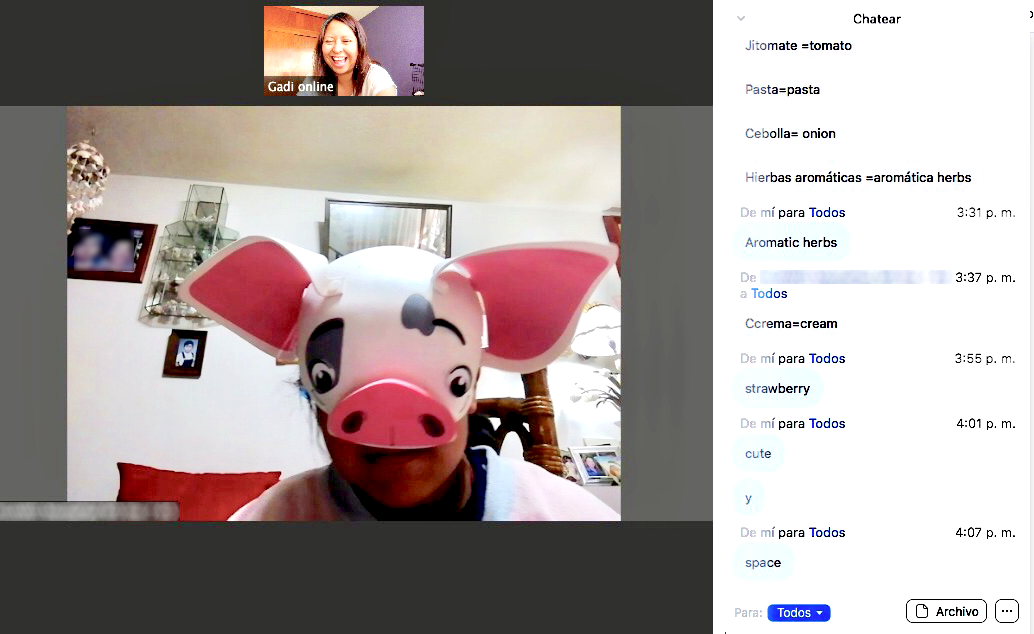Click the Todos link at 3:55 p. m.

[827, 358]
